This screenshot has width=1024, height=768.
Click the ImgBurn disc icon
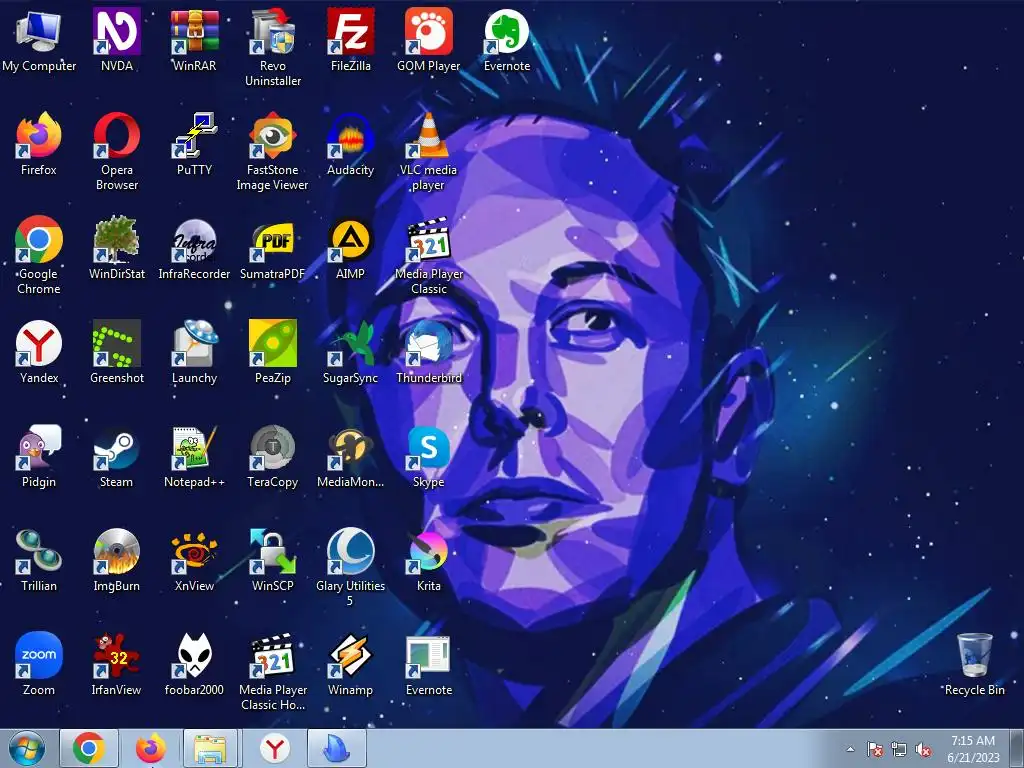tap(116, 551)
